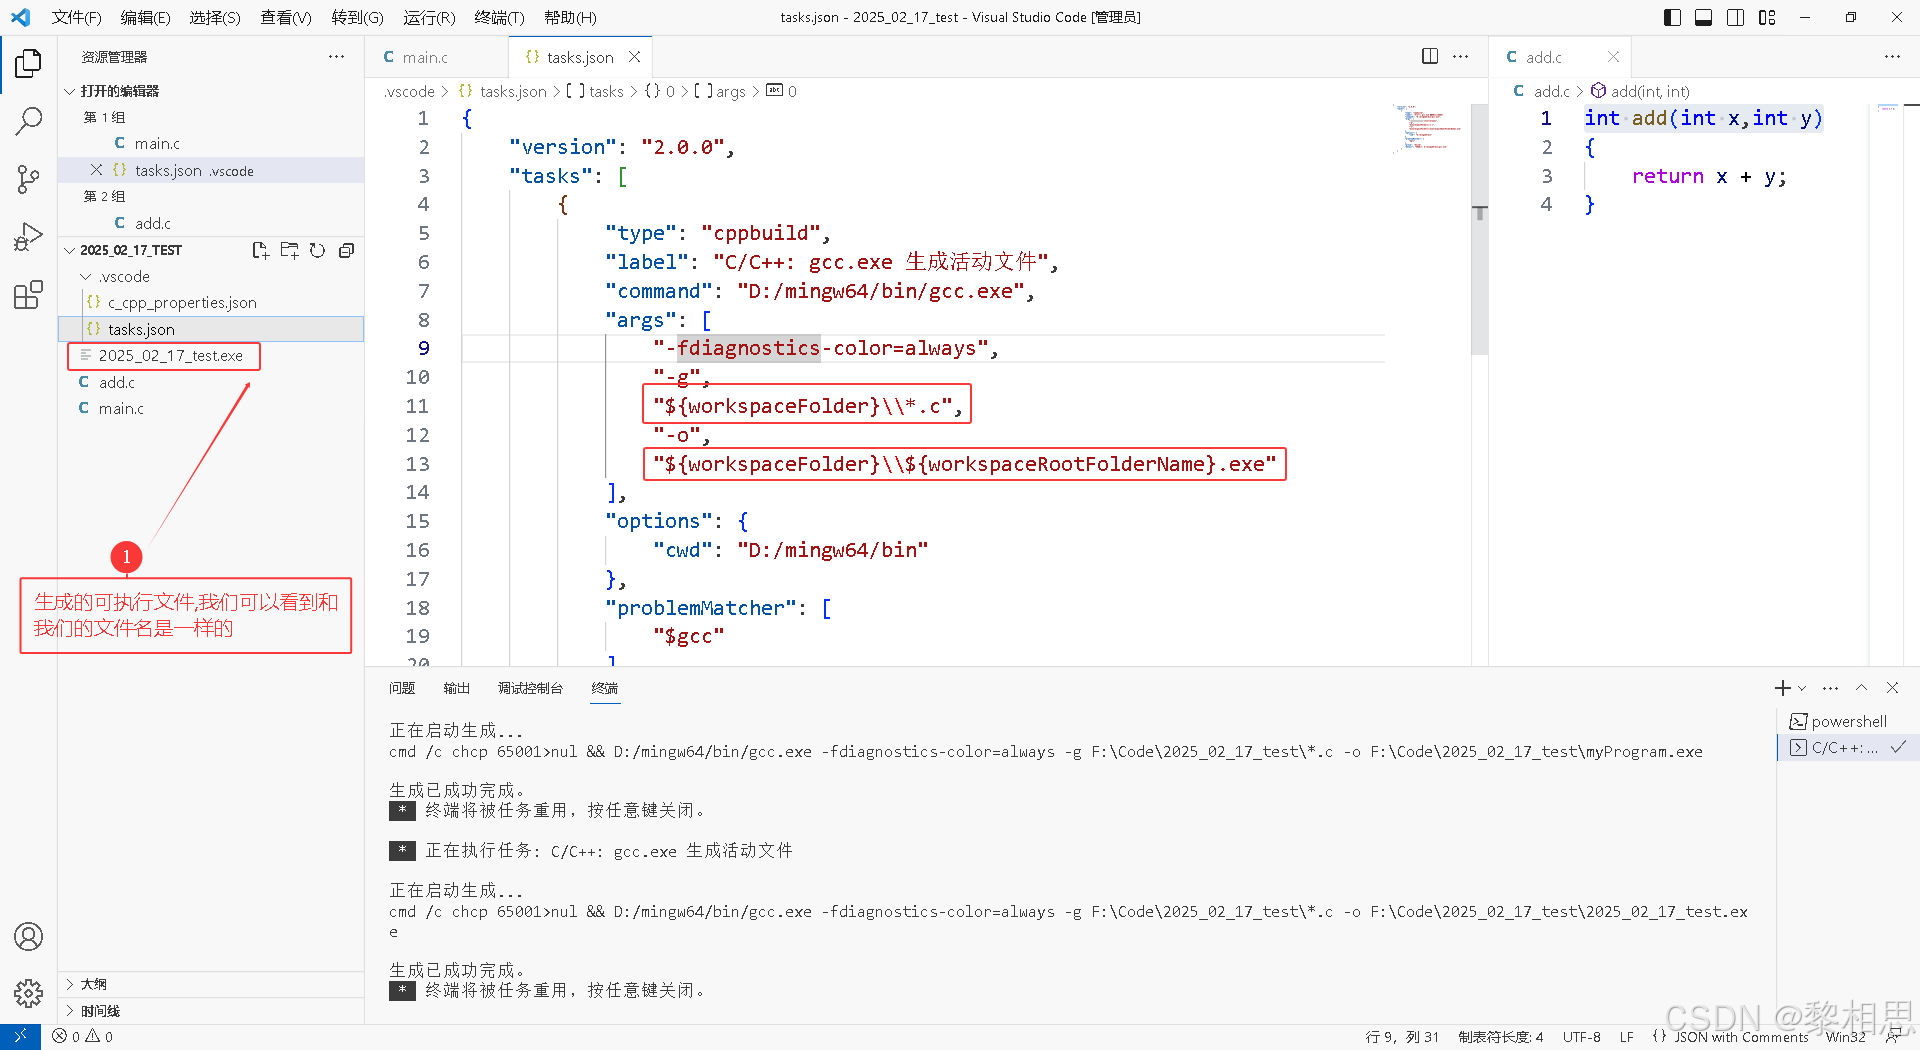Open more actions for add.c editor group
1920x1050 pixels.
(1892, 57)
